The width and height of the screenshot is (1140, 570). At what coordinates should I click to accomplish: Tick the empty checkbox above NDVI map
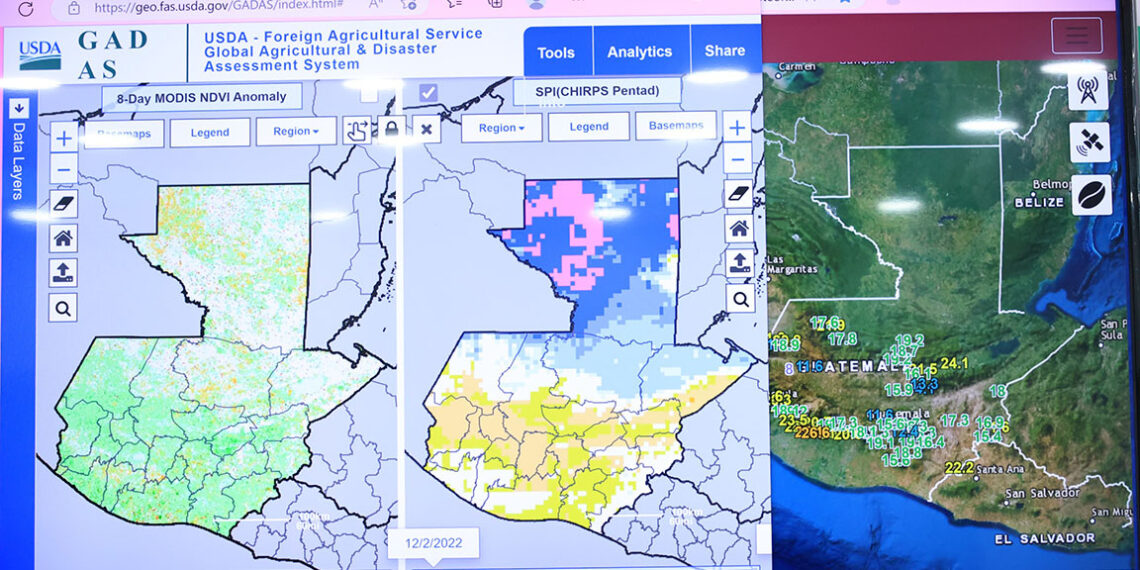point(369,93)
